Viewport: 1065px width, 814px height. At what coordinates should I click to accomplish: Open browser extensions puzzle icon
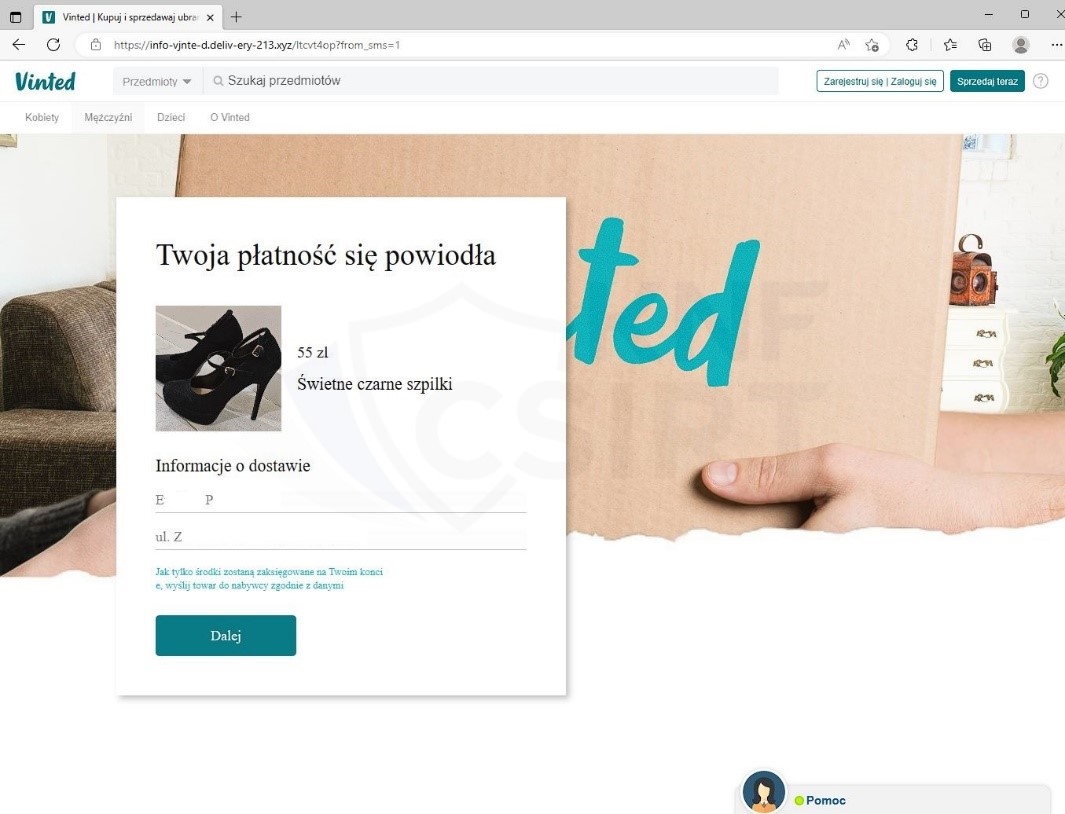point(911,45)
